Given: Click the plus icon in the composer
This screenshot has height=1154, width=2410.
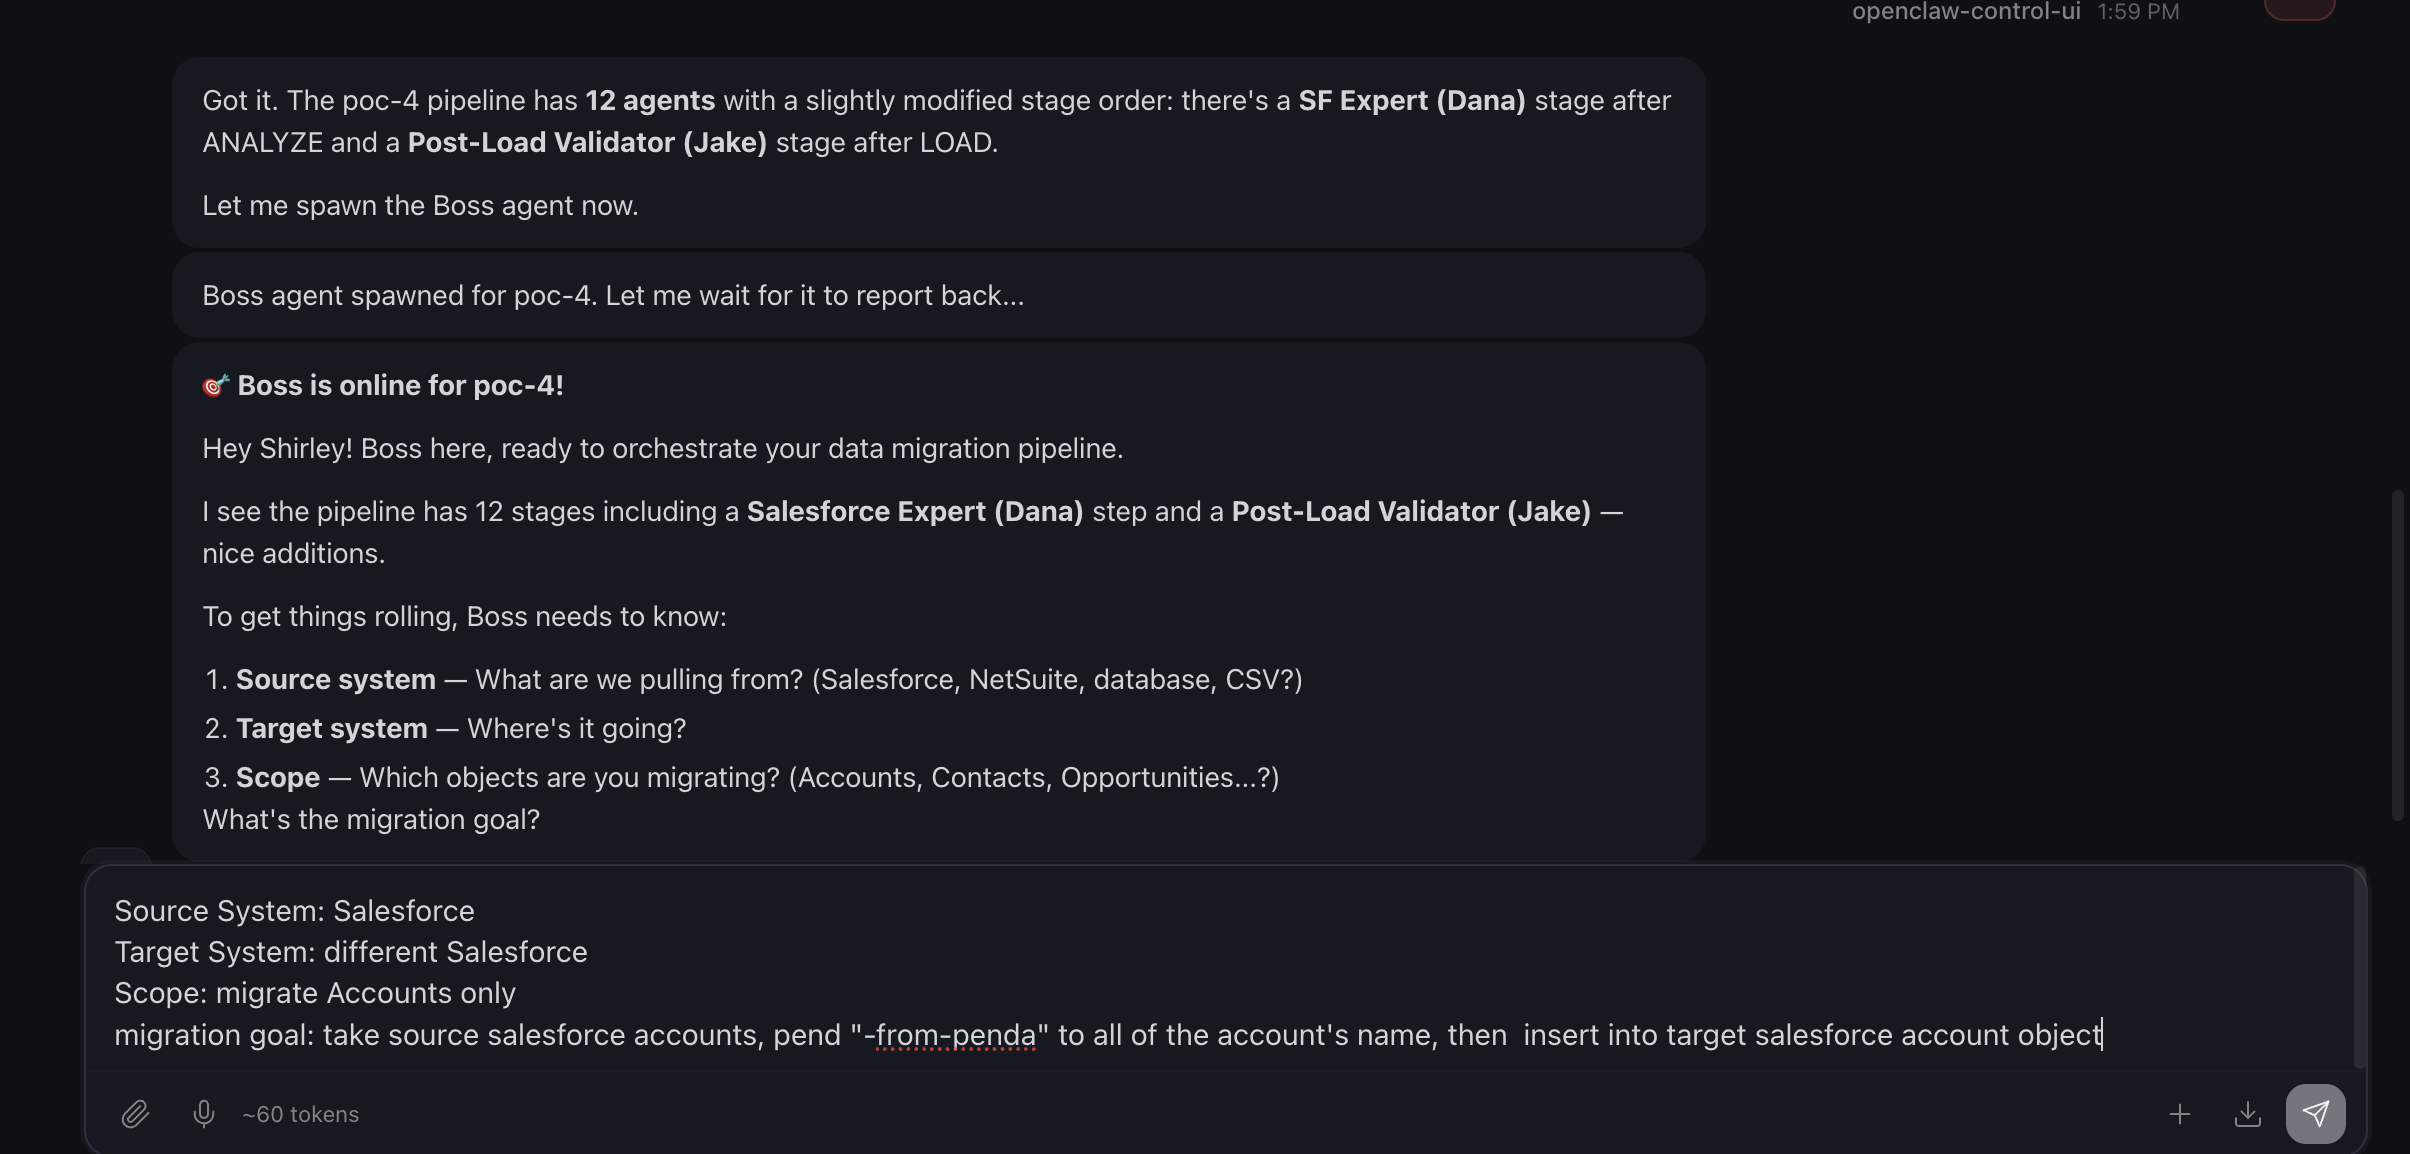Looking at the screenshot, I should point(2180,1114).
